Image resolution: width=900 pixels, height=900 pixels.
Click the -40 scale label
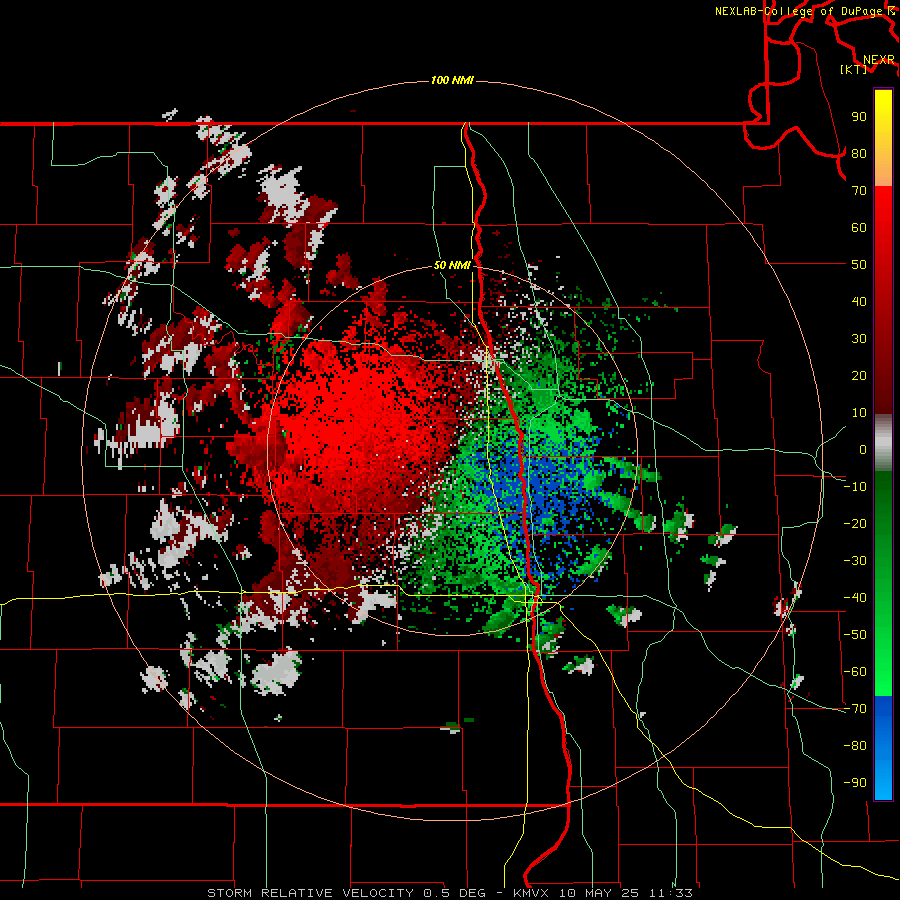(x=855, y=598)
